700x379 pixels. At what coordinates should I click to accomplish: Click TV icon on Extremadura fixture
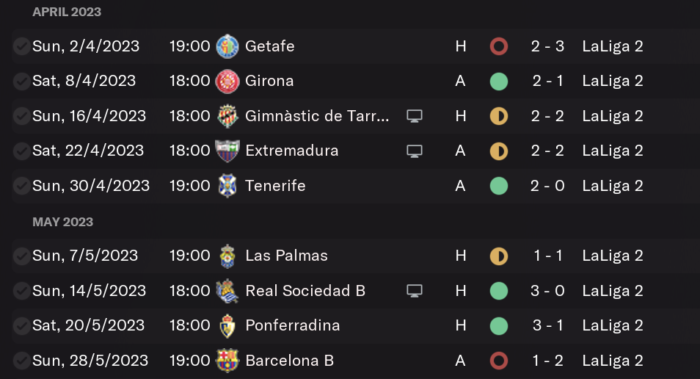(414, 151)
